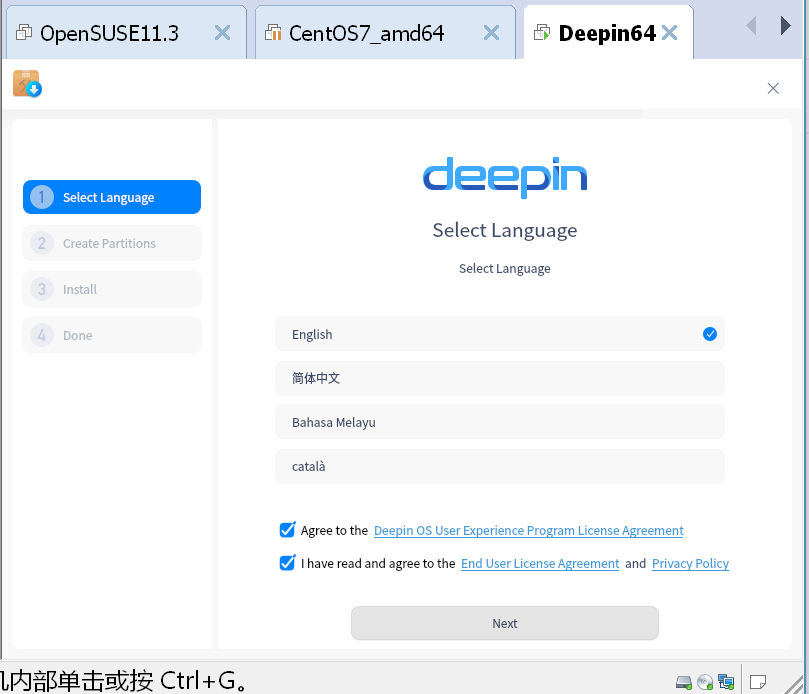Click the CentOS7_amd64 tab VM icon
The image size is (809, 694).
tap(273, 33)
